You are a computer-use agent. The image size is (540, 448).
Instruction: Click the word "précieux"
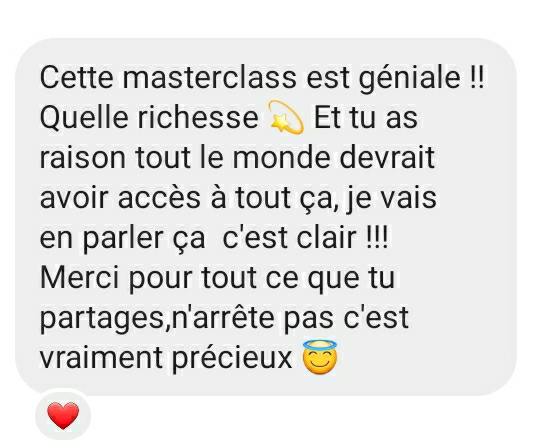[232, 359]
